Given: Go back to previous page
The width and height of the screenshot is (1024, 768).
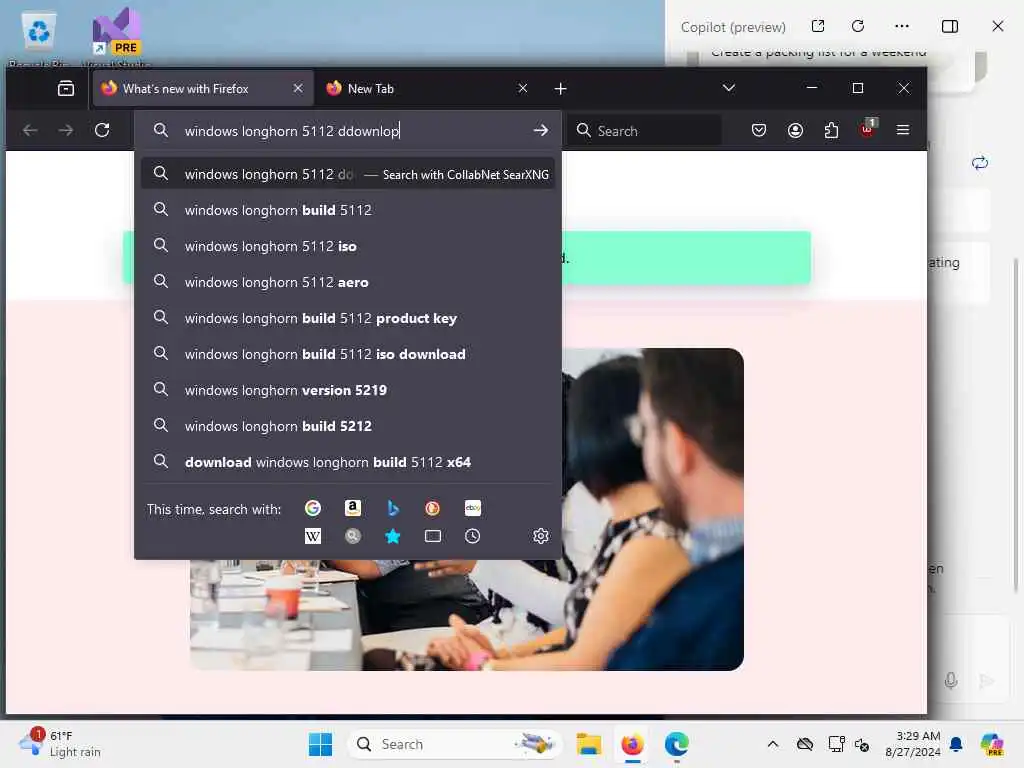Looking at the screenshot, I should tap(30, 131).
